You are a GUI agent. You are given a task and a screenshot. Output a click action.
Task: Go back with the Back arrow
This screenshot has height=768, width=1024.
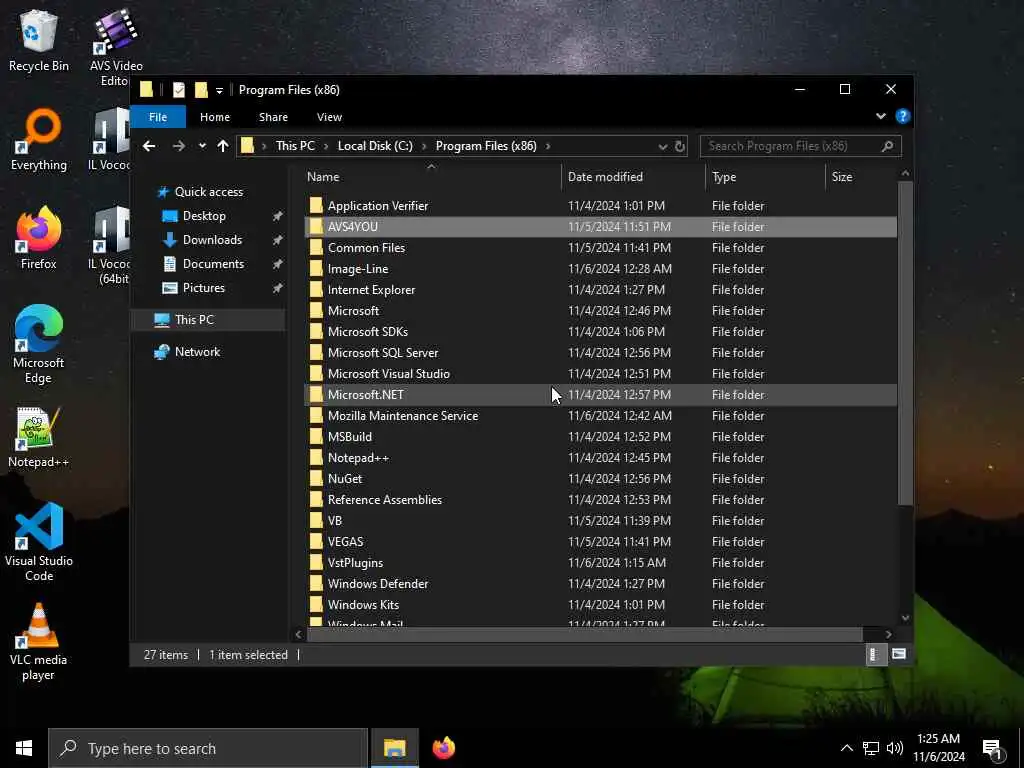149,146
